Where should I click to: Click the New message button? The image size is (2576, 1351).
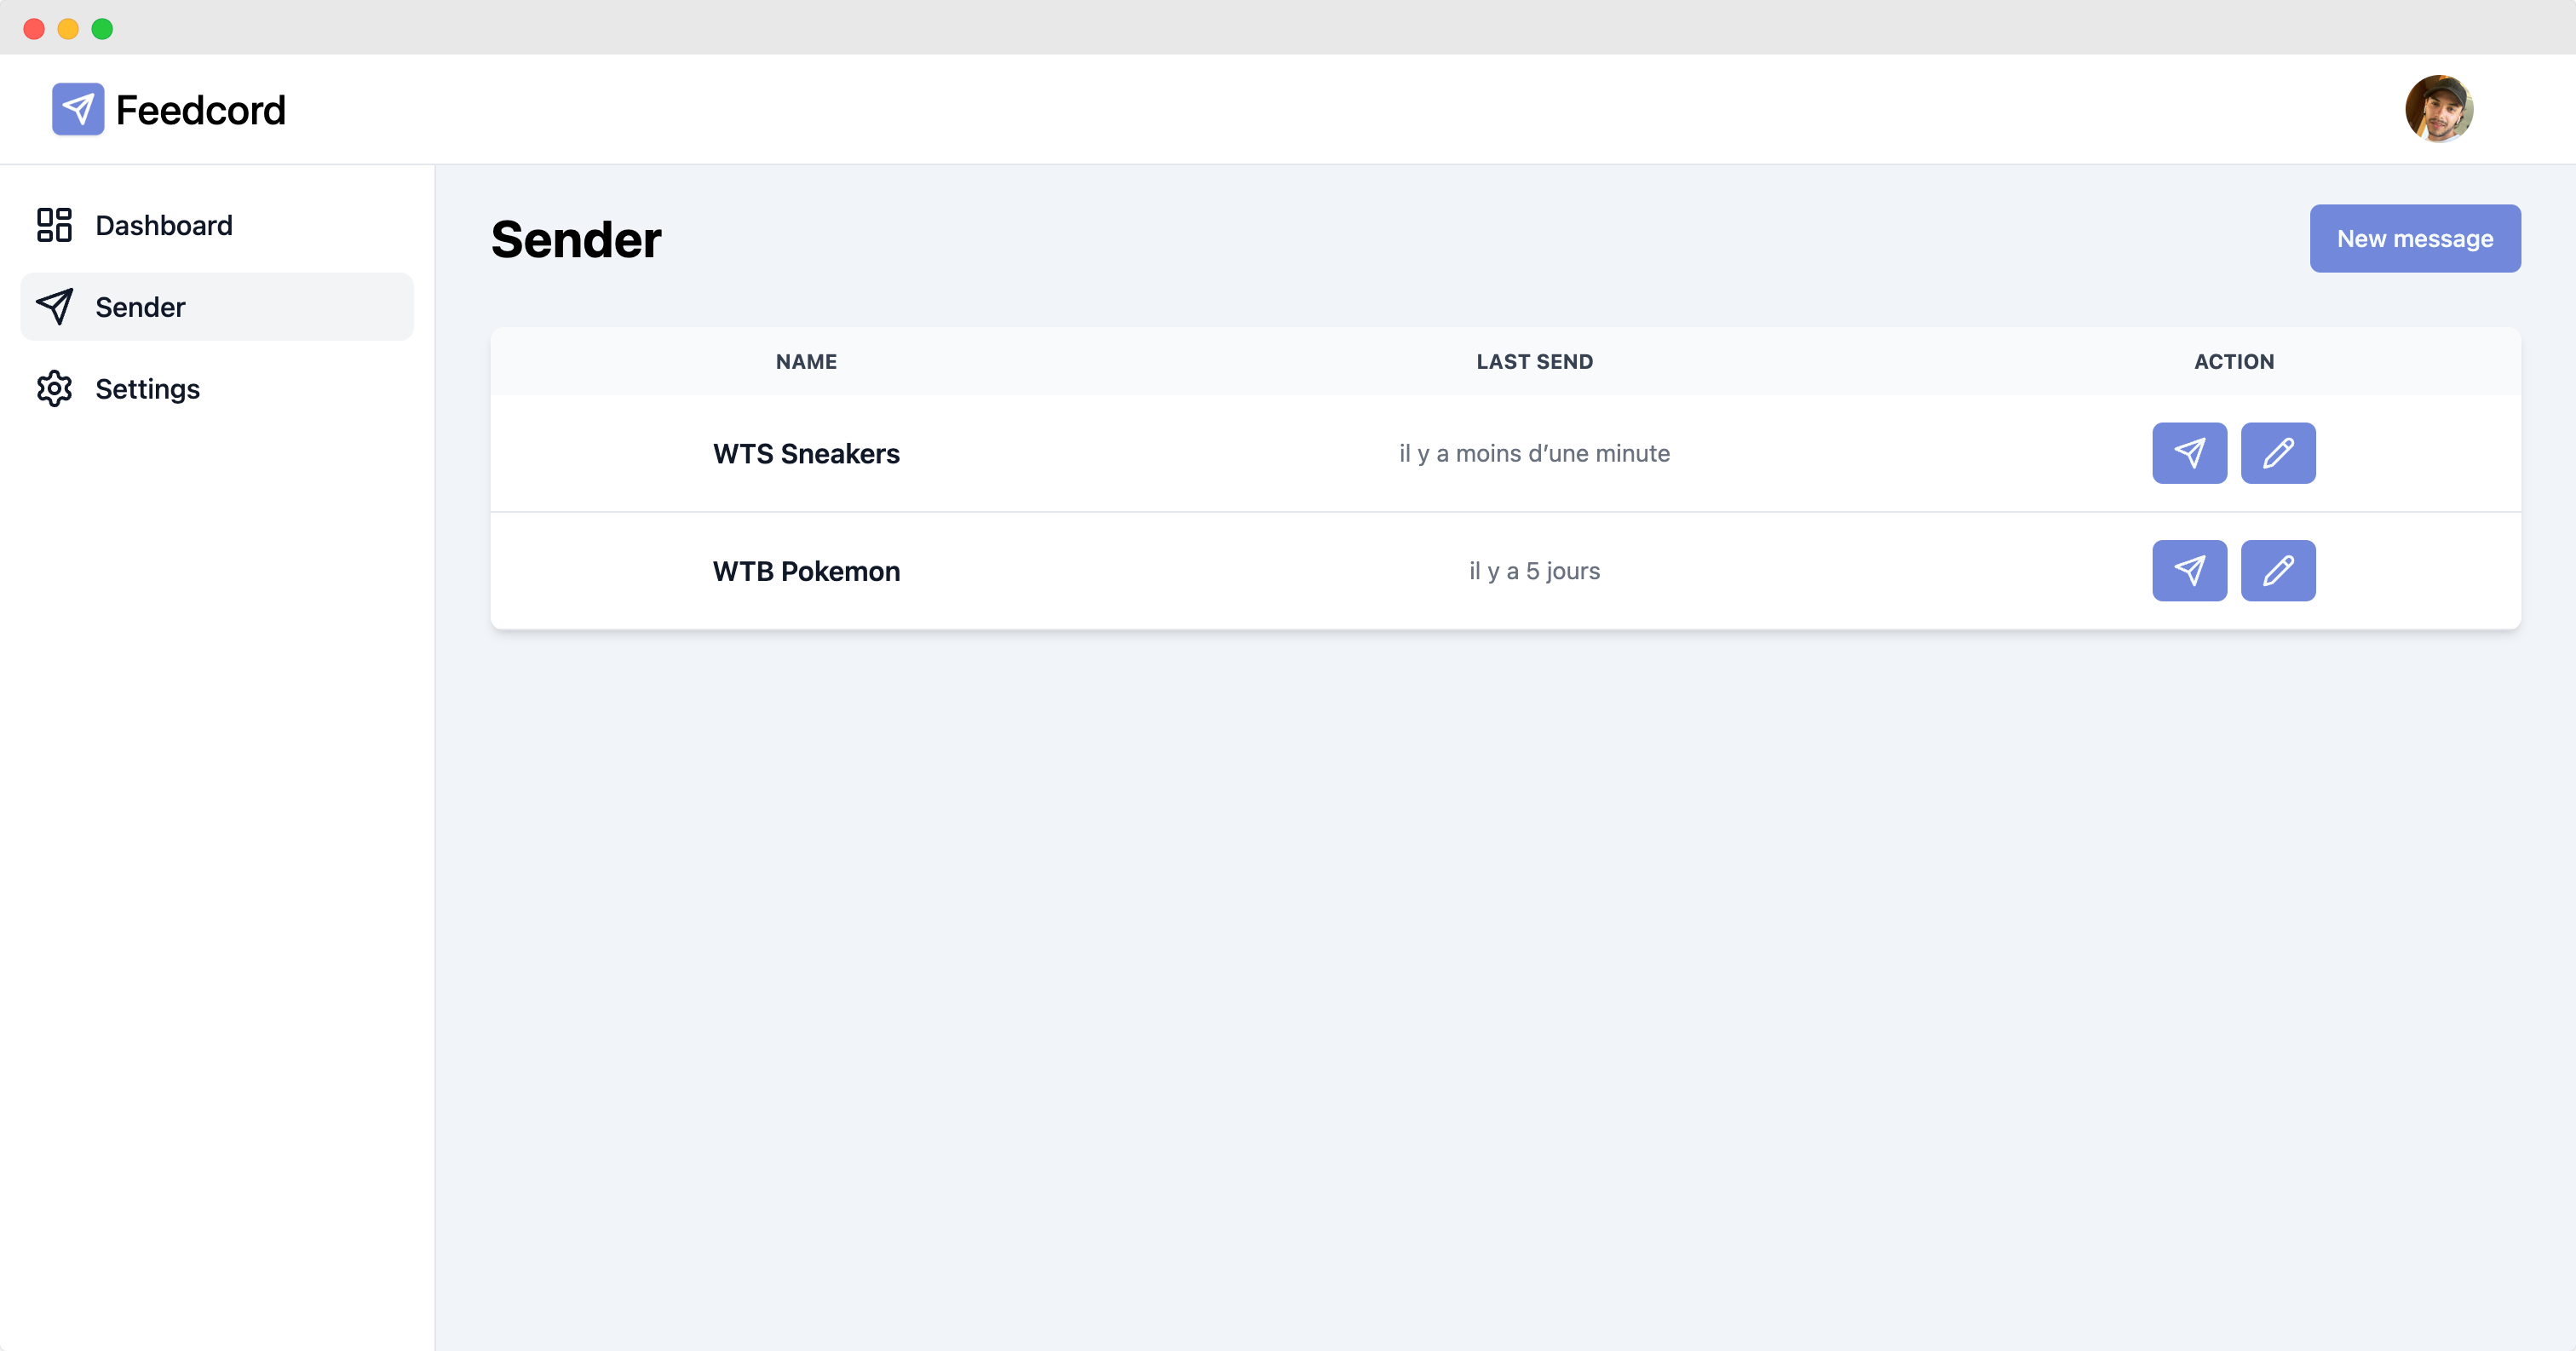pyautogui.click(x=2414, y=239)
